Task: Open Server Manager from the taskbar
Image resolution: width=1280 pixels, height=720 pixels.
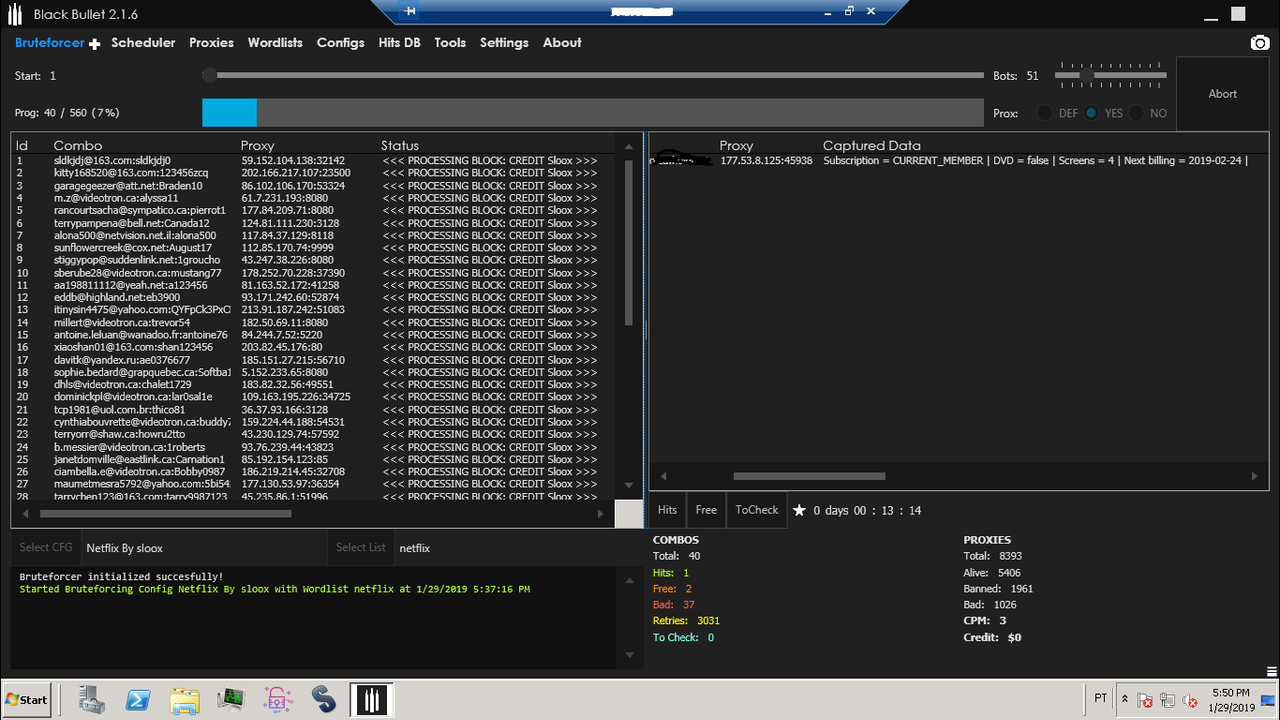Action: [92, 699]
